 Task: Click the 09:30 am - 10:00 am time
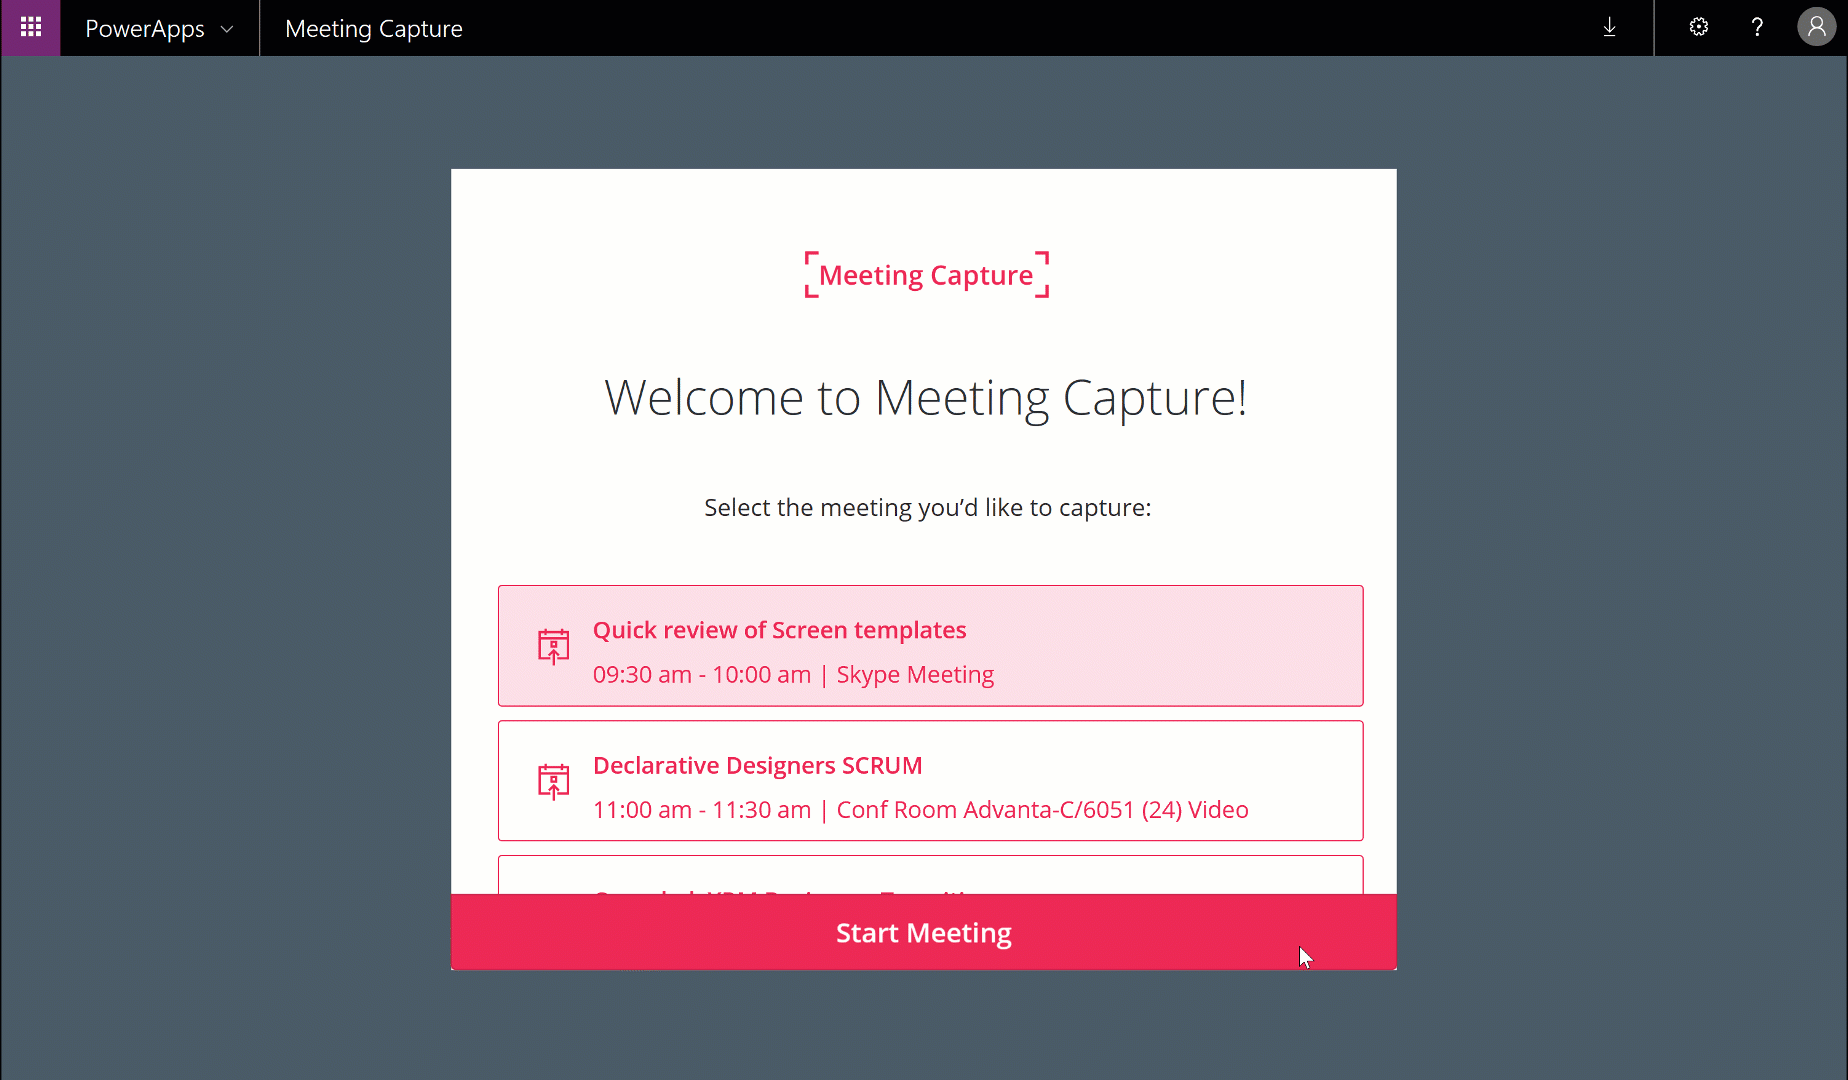click(701, 675)
